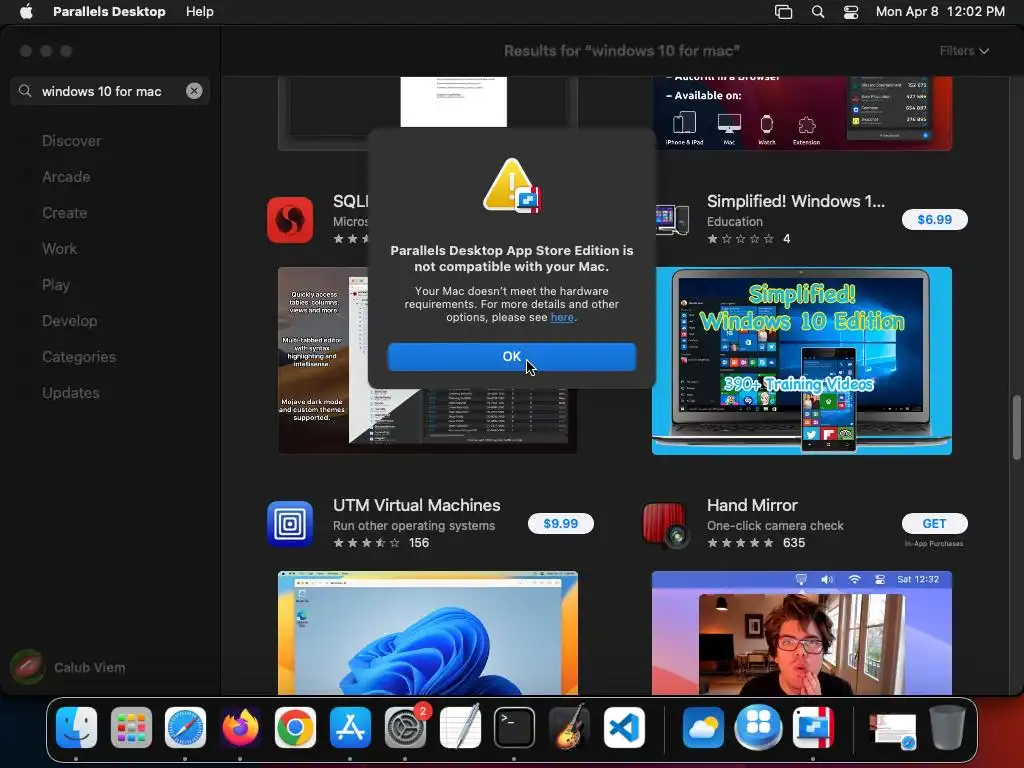Go to the Updates section
Viewport: 1024px width, 768px height.
(x=71, y=392)
